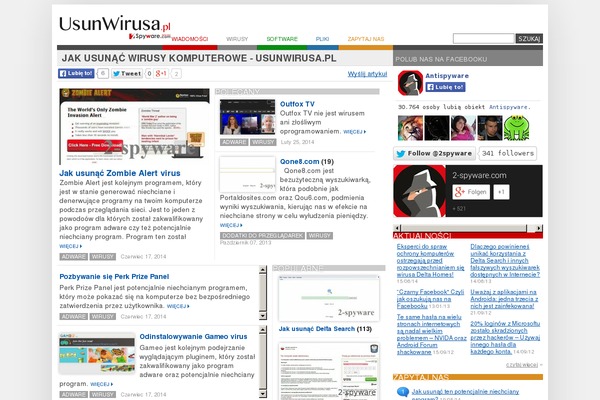
Task: Click the Wyślij artykuł link
Action: point(367,74)
